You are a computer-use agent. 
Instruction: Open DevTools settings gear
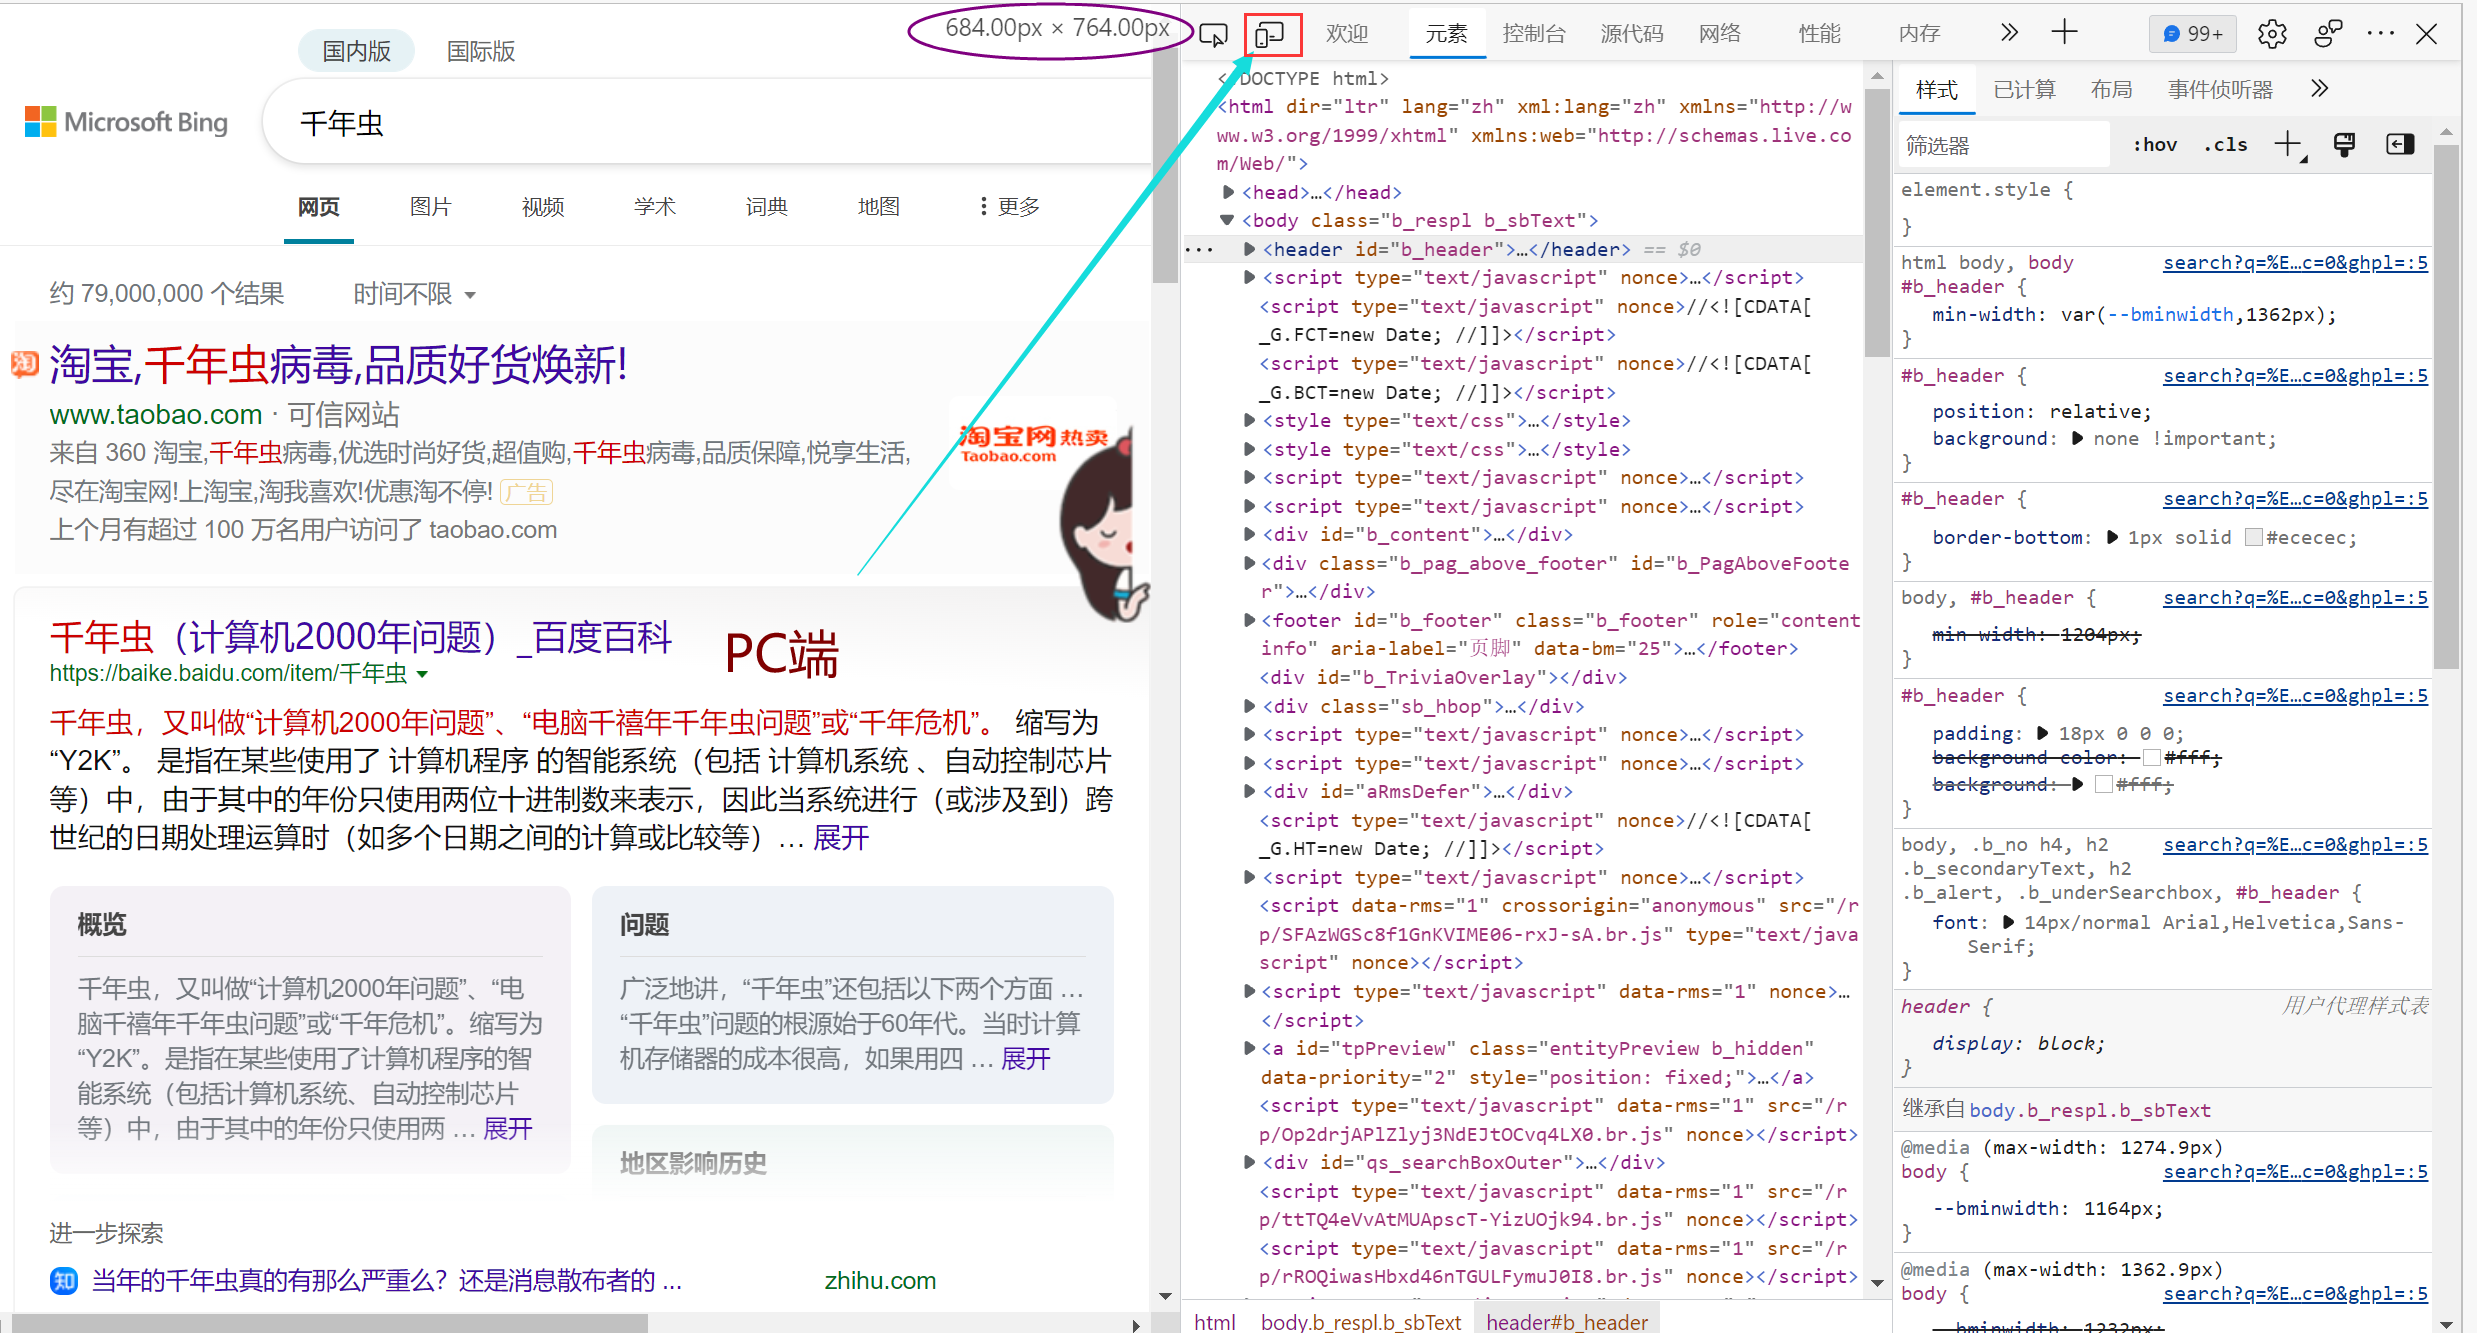(2271, 34)
